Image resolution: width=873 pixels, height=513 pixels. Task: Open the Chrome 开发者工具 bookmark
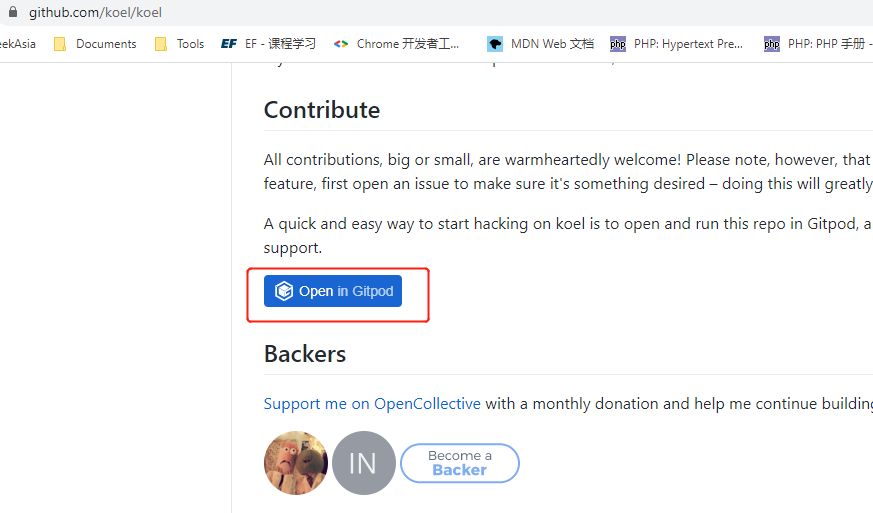tap(397, 44)
